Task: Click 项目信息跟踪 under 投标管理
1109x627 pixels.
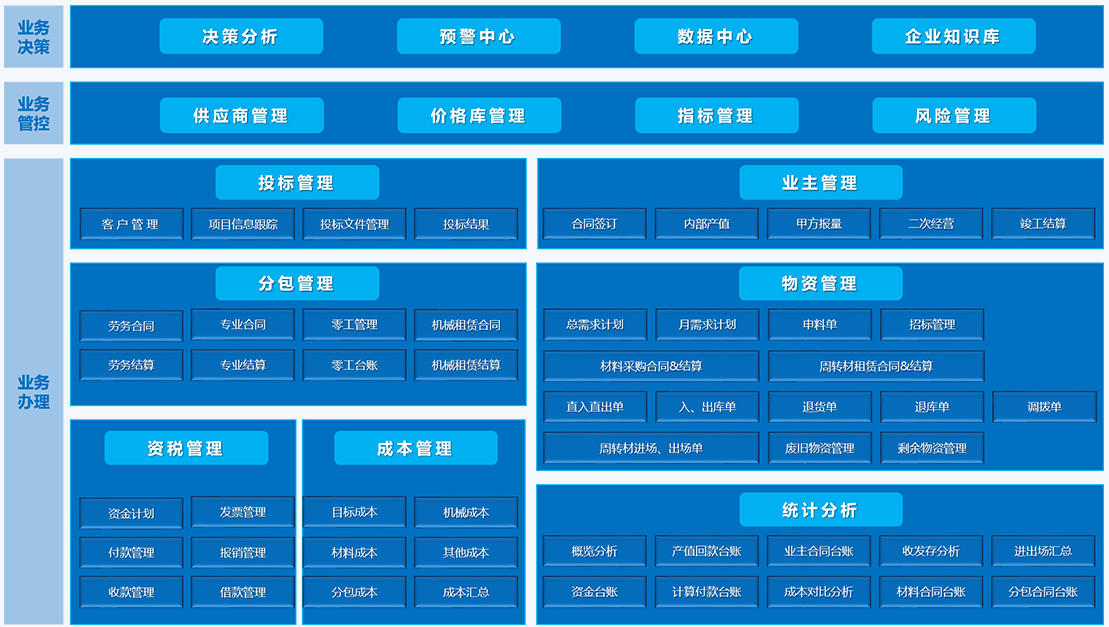Action: [243, 224]
